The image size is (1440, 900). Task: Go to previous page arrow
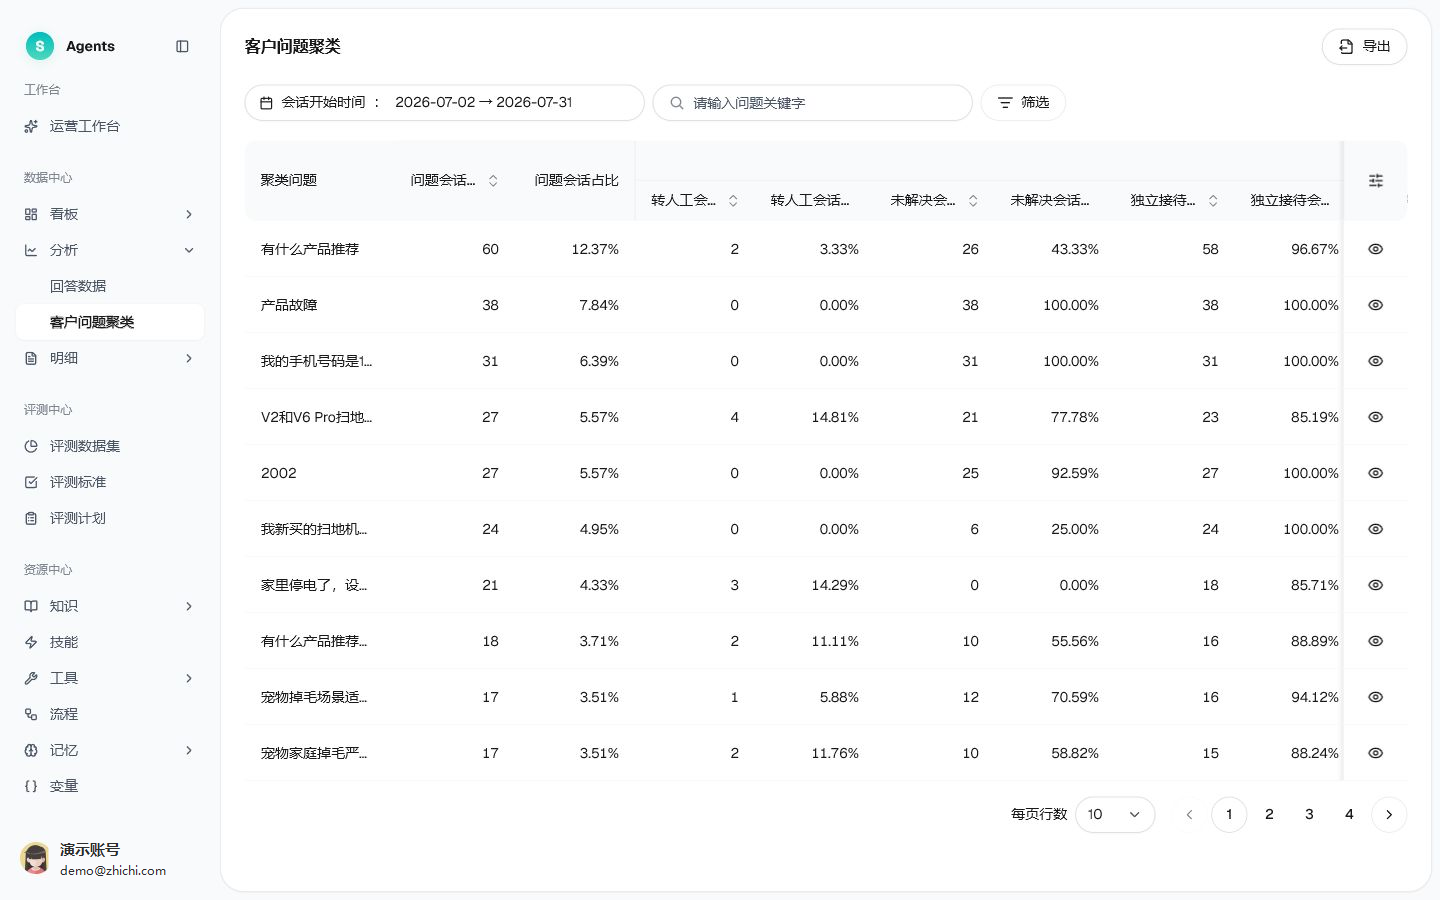point(1189,814)
